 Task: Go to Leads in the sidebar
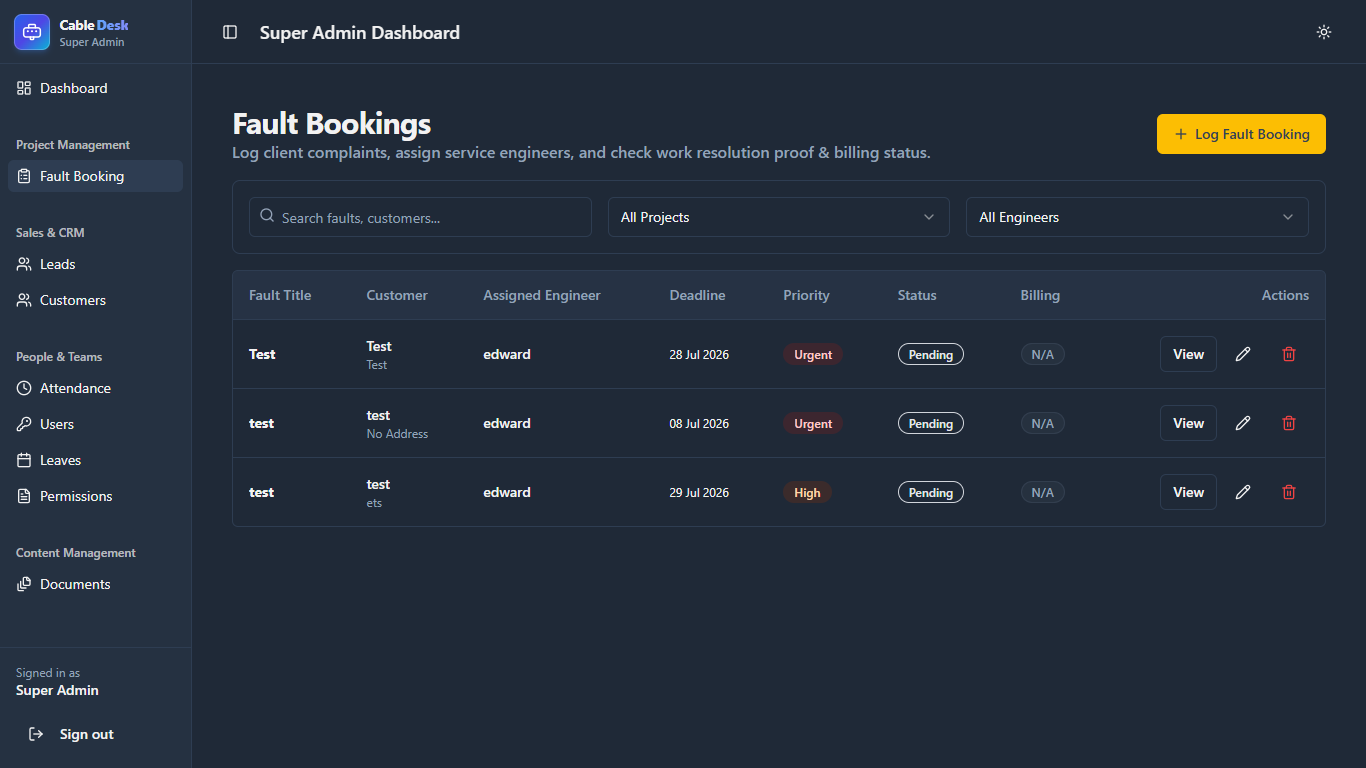(x=95, y=264)
